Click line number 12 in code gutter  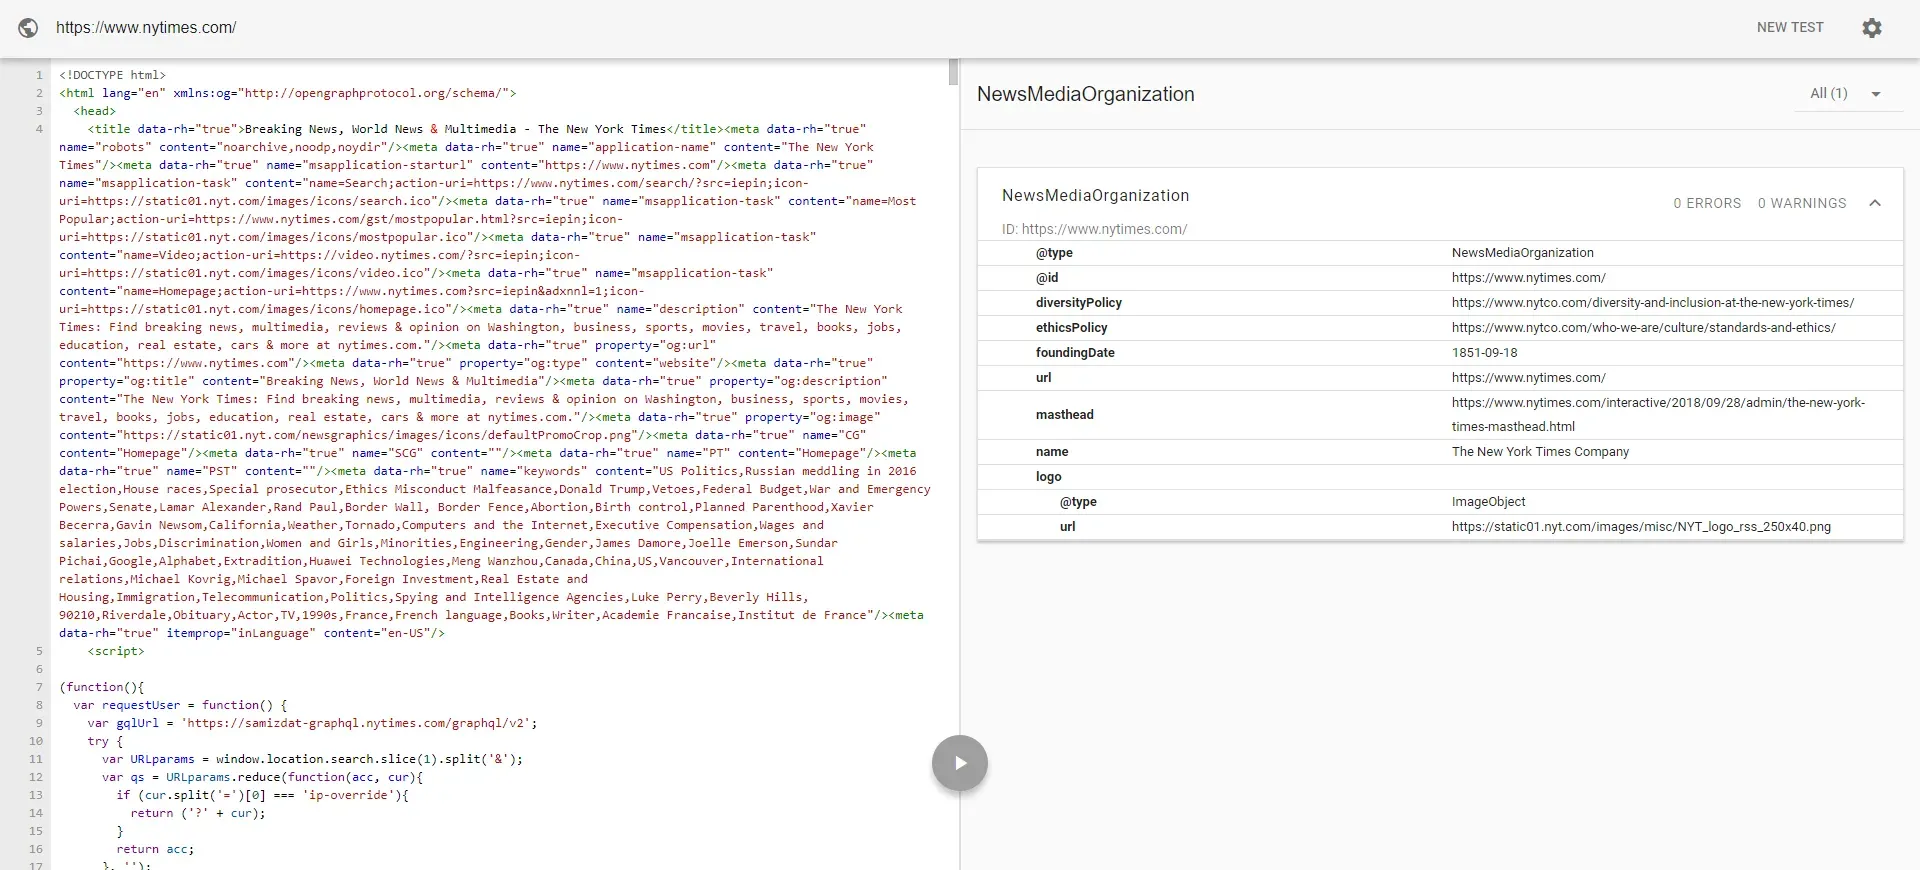pos(36,777)
